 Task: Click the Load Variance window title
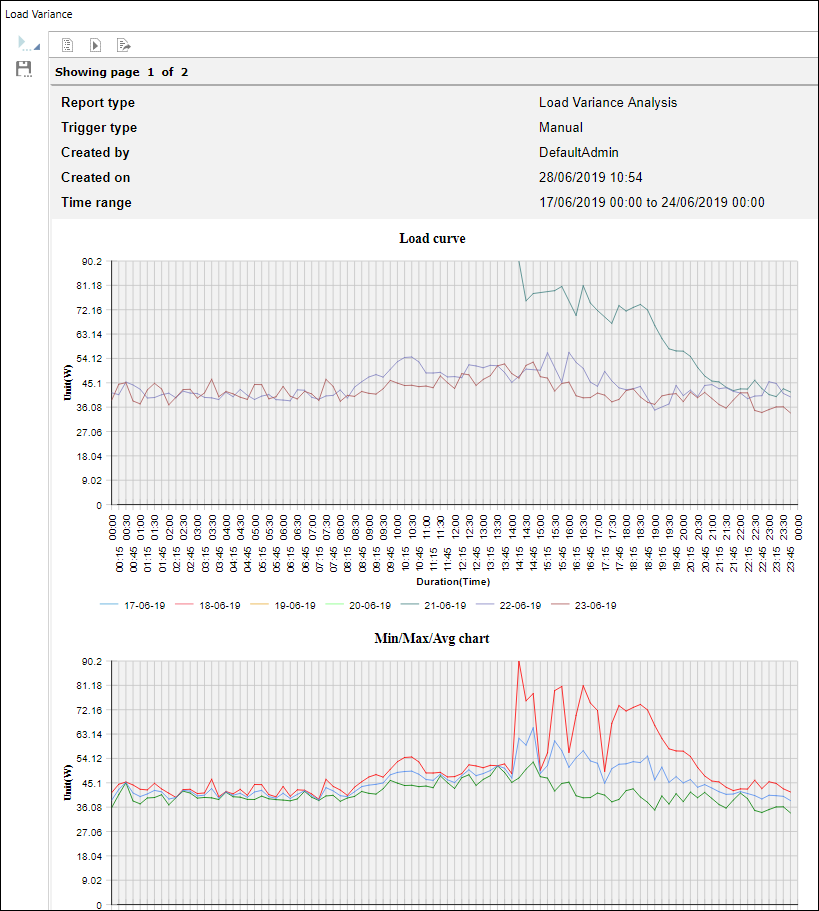coord(39,15)
